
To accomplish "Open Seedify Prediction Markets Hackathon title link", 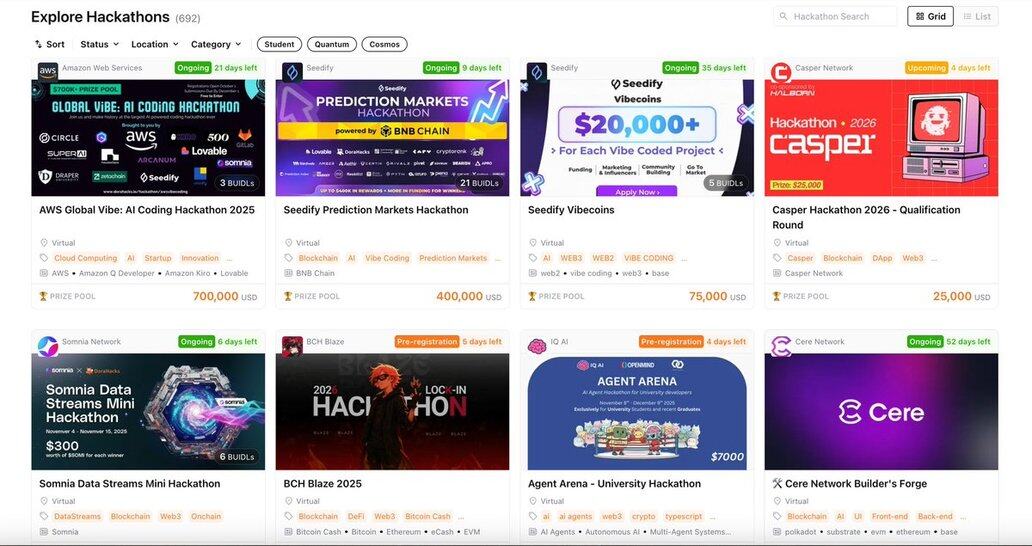I will pos(376,210).
